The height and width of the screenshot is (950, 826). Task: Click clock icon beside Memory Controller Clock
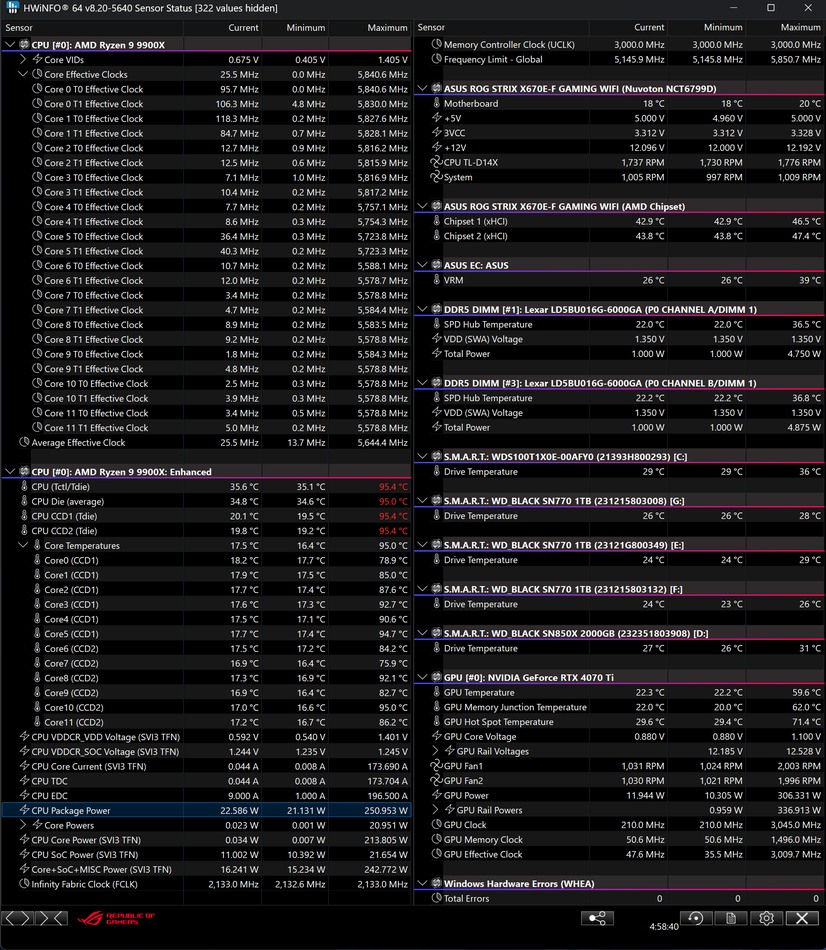[436, 44]
